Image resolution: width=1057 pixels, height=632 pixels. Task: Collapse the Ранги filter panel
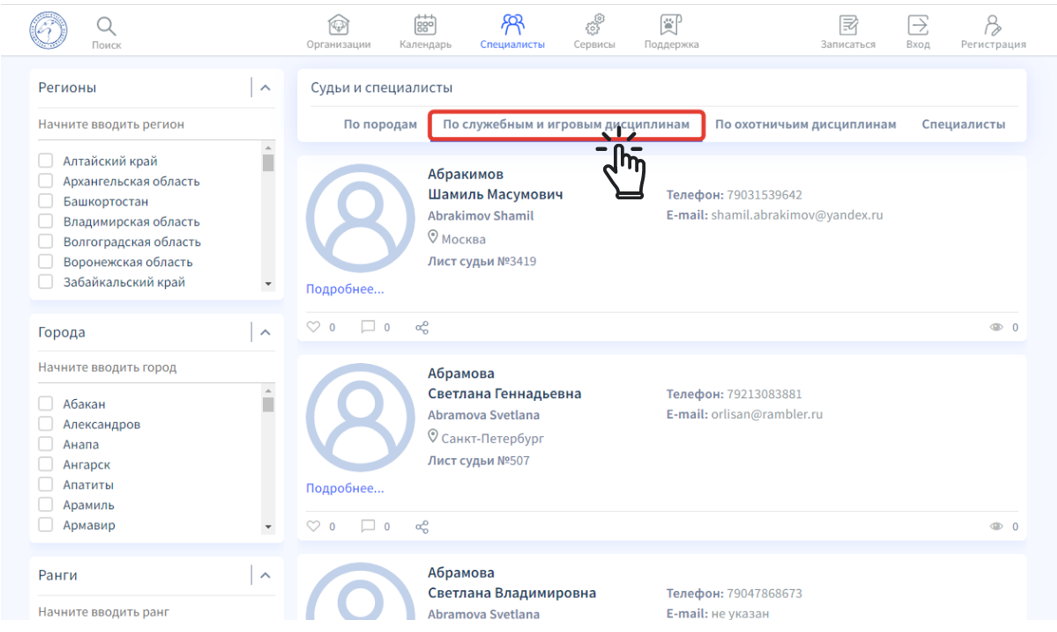tap(265, 575)
